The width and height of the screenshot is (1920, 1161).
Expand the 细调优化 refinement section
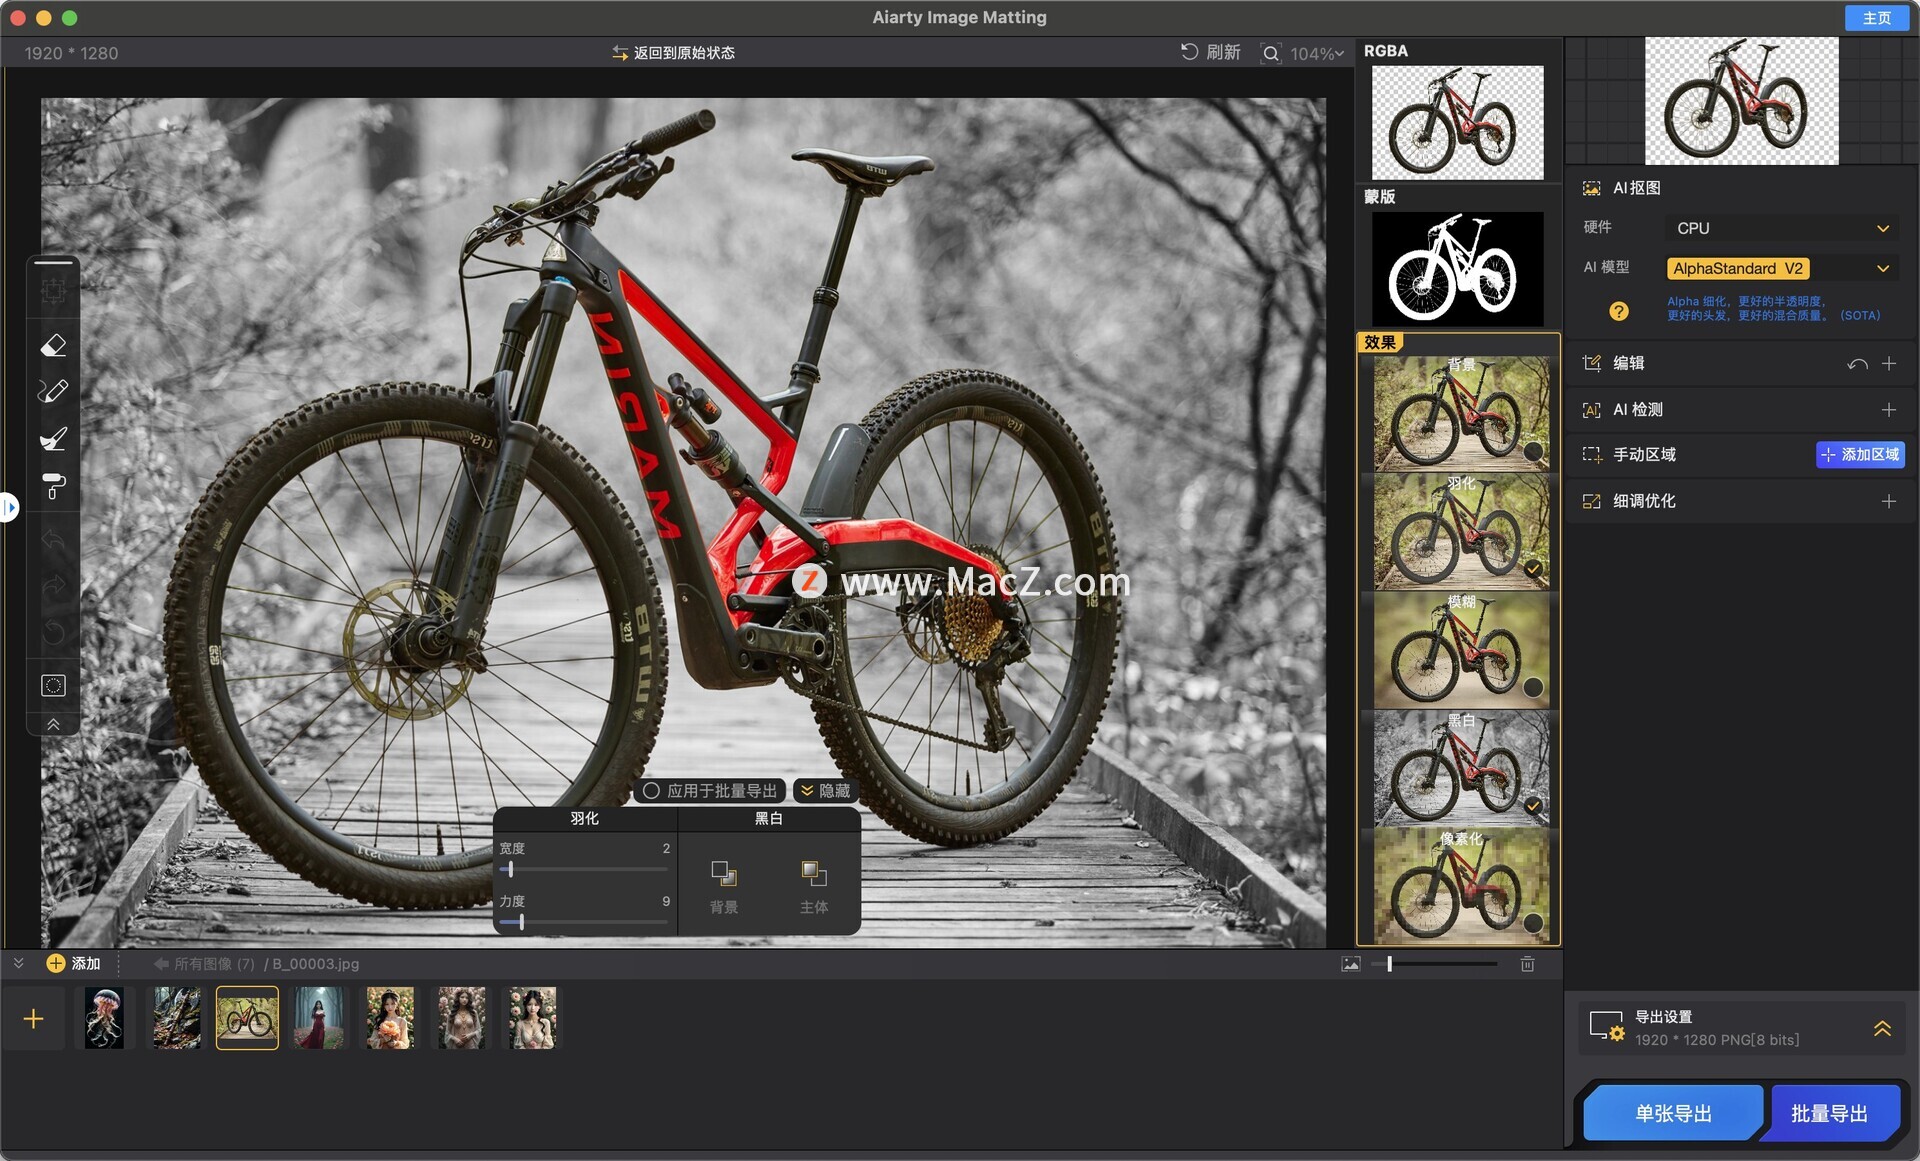pos(1888,501)
